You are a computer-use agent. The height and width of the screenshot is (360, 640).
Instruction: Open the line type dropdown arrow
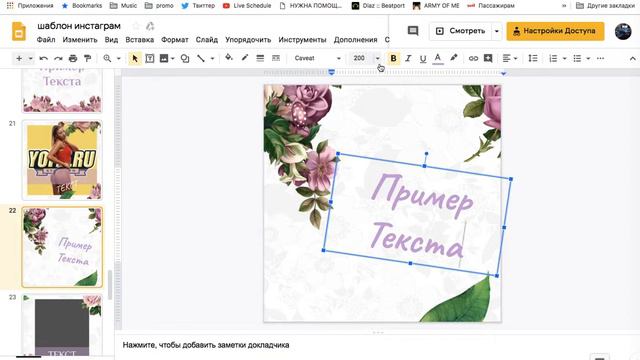pyautogui.click(x=212, y=59)
